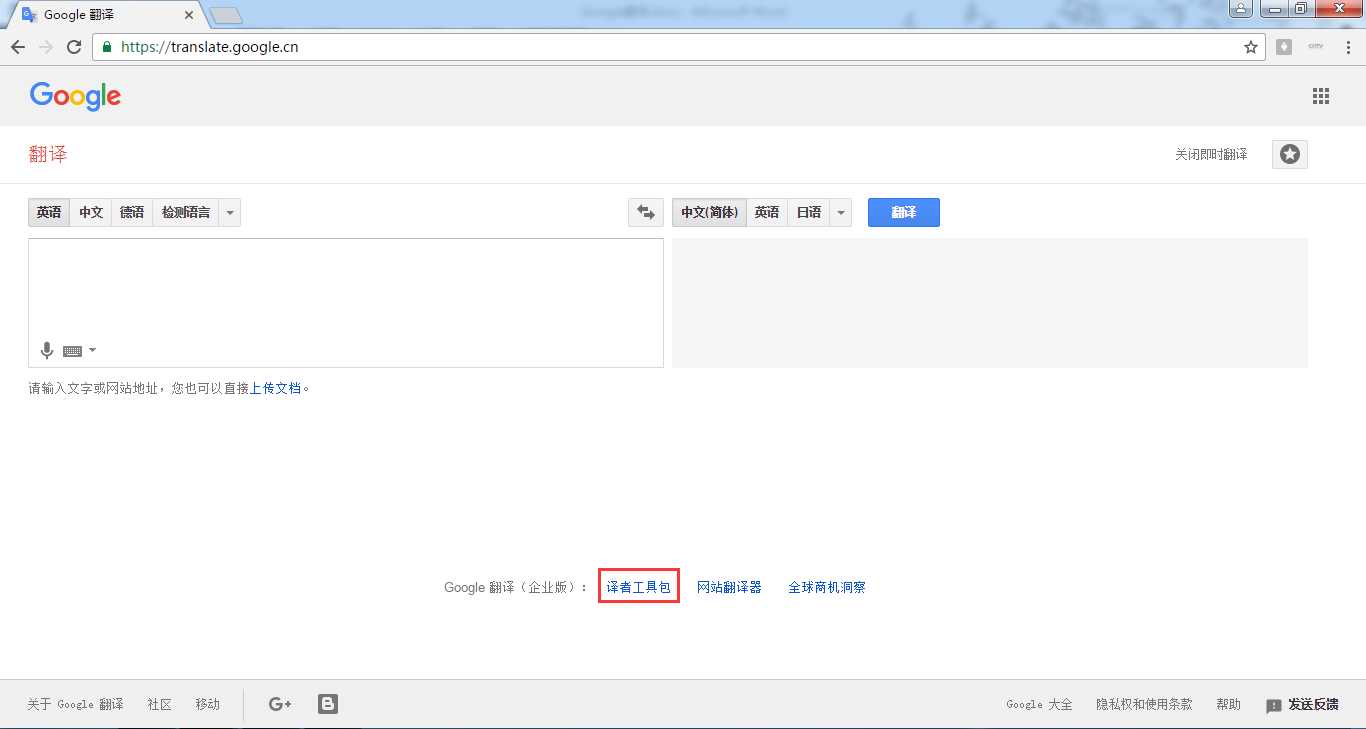Select 检测语言 source option

pyautogui.click(x=186, y=212)
